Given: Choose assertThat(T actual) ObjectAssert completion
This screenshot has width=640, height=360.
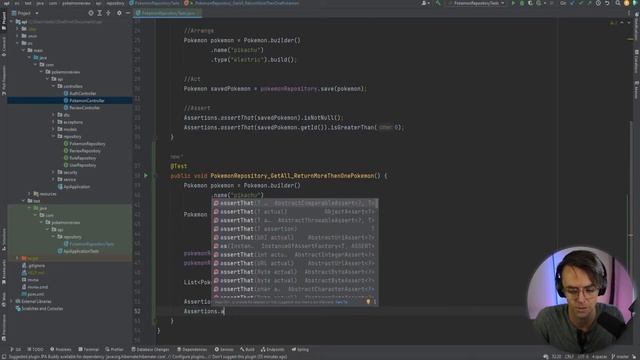Looking at the screenshot, I should [295, 211].
